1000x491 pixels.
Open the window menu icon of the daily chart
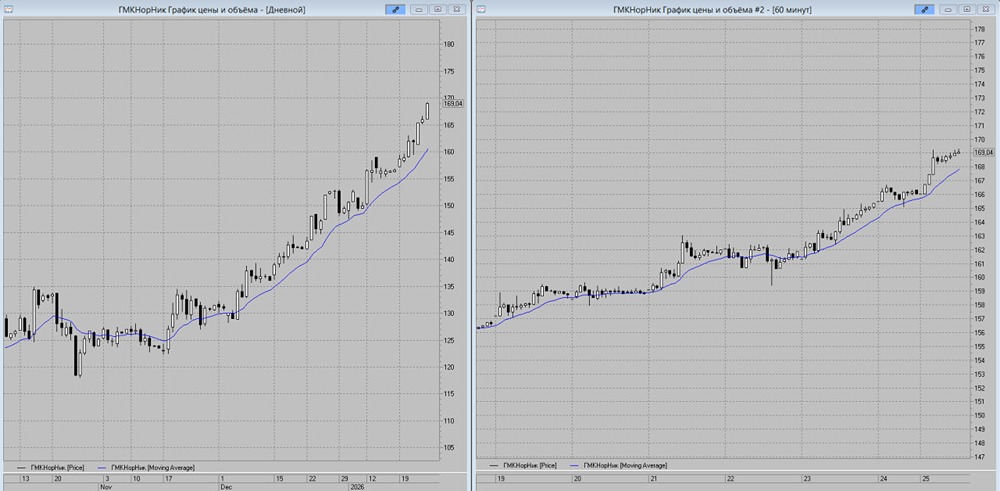[x=8, y=9]
